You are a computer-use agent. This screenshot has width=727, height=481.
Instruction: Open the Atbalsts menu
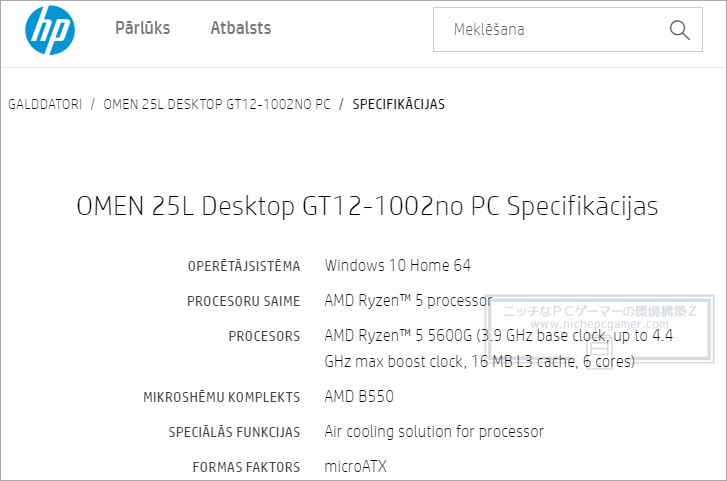[241, 28]
